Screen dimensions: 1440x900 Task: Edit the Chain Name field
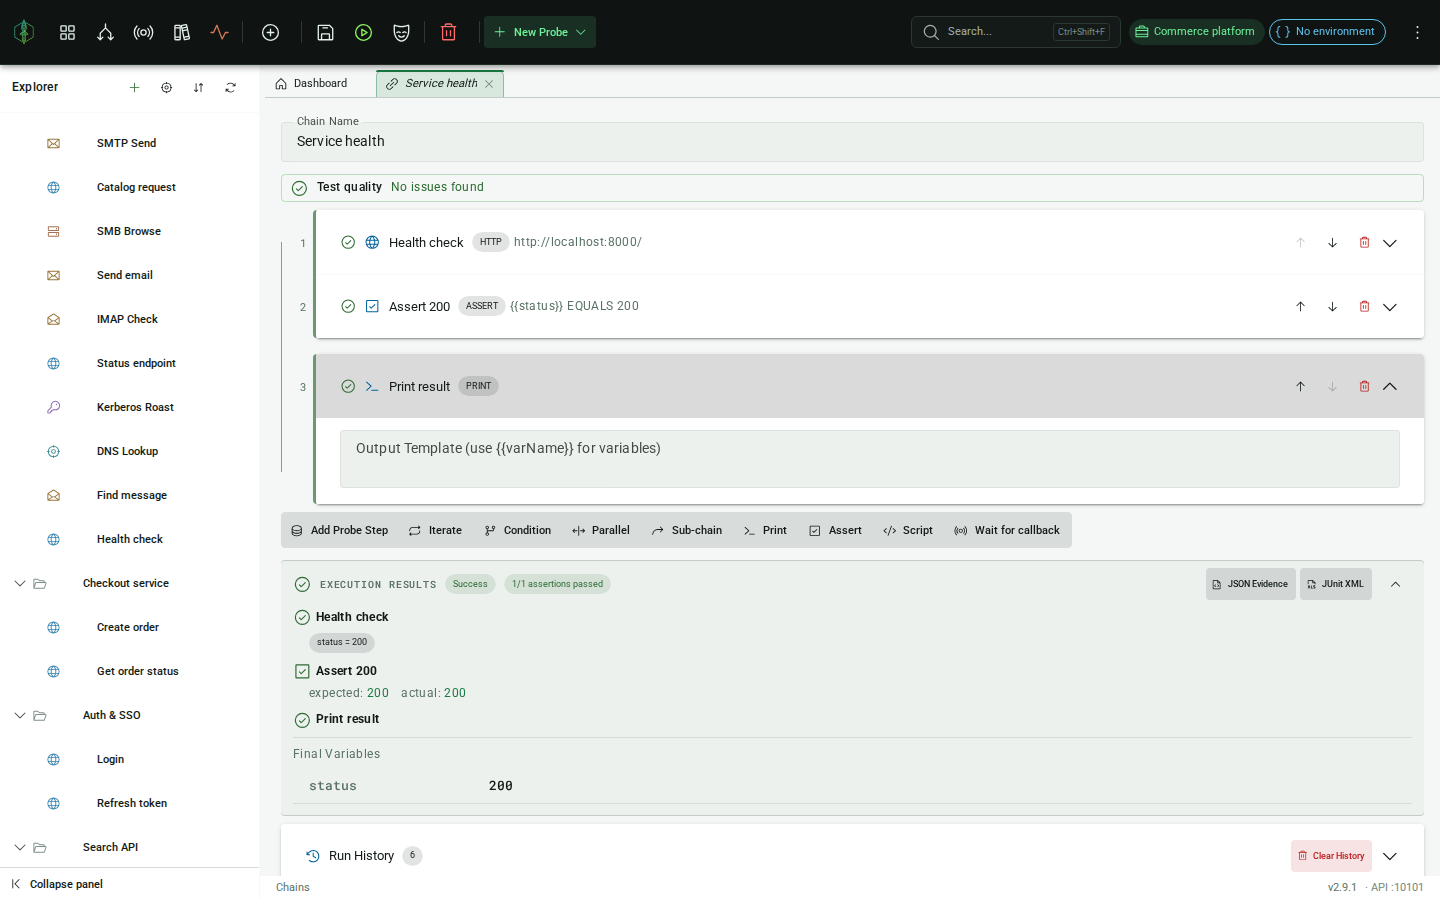852,141
